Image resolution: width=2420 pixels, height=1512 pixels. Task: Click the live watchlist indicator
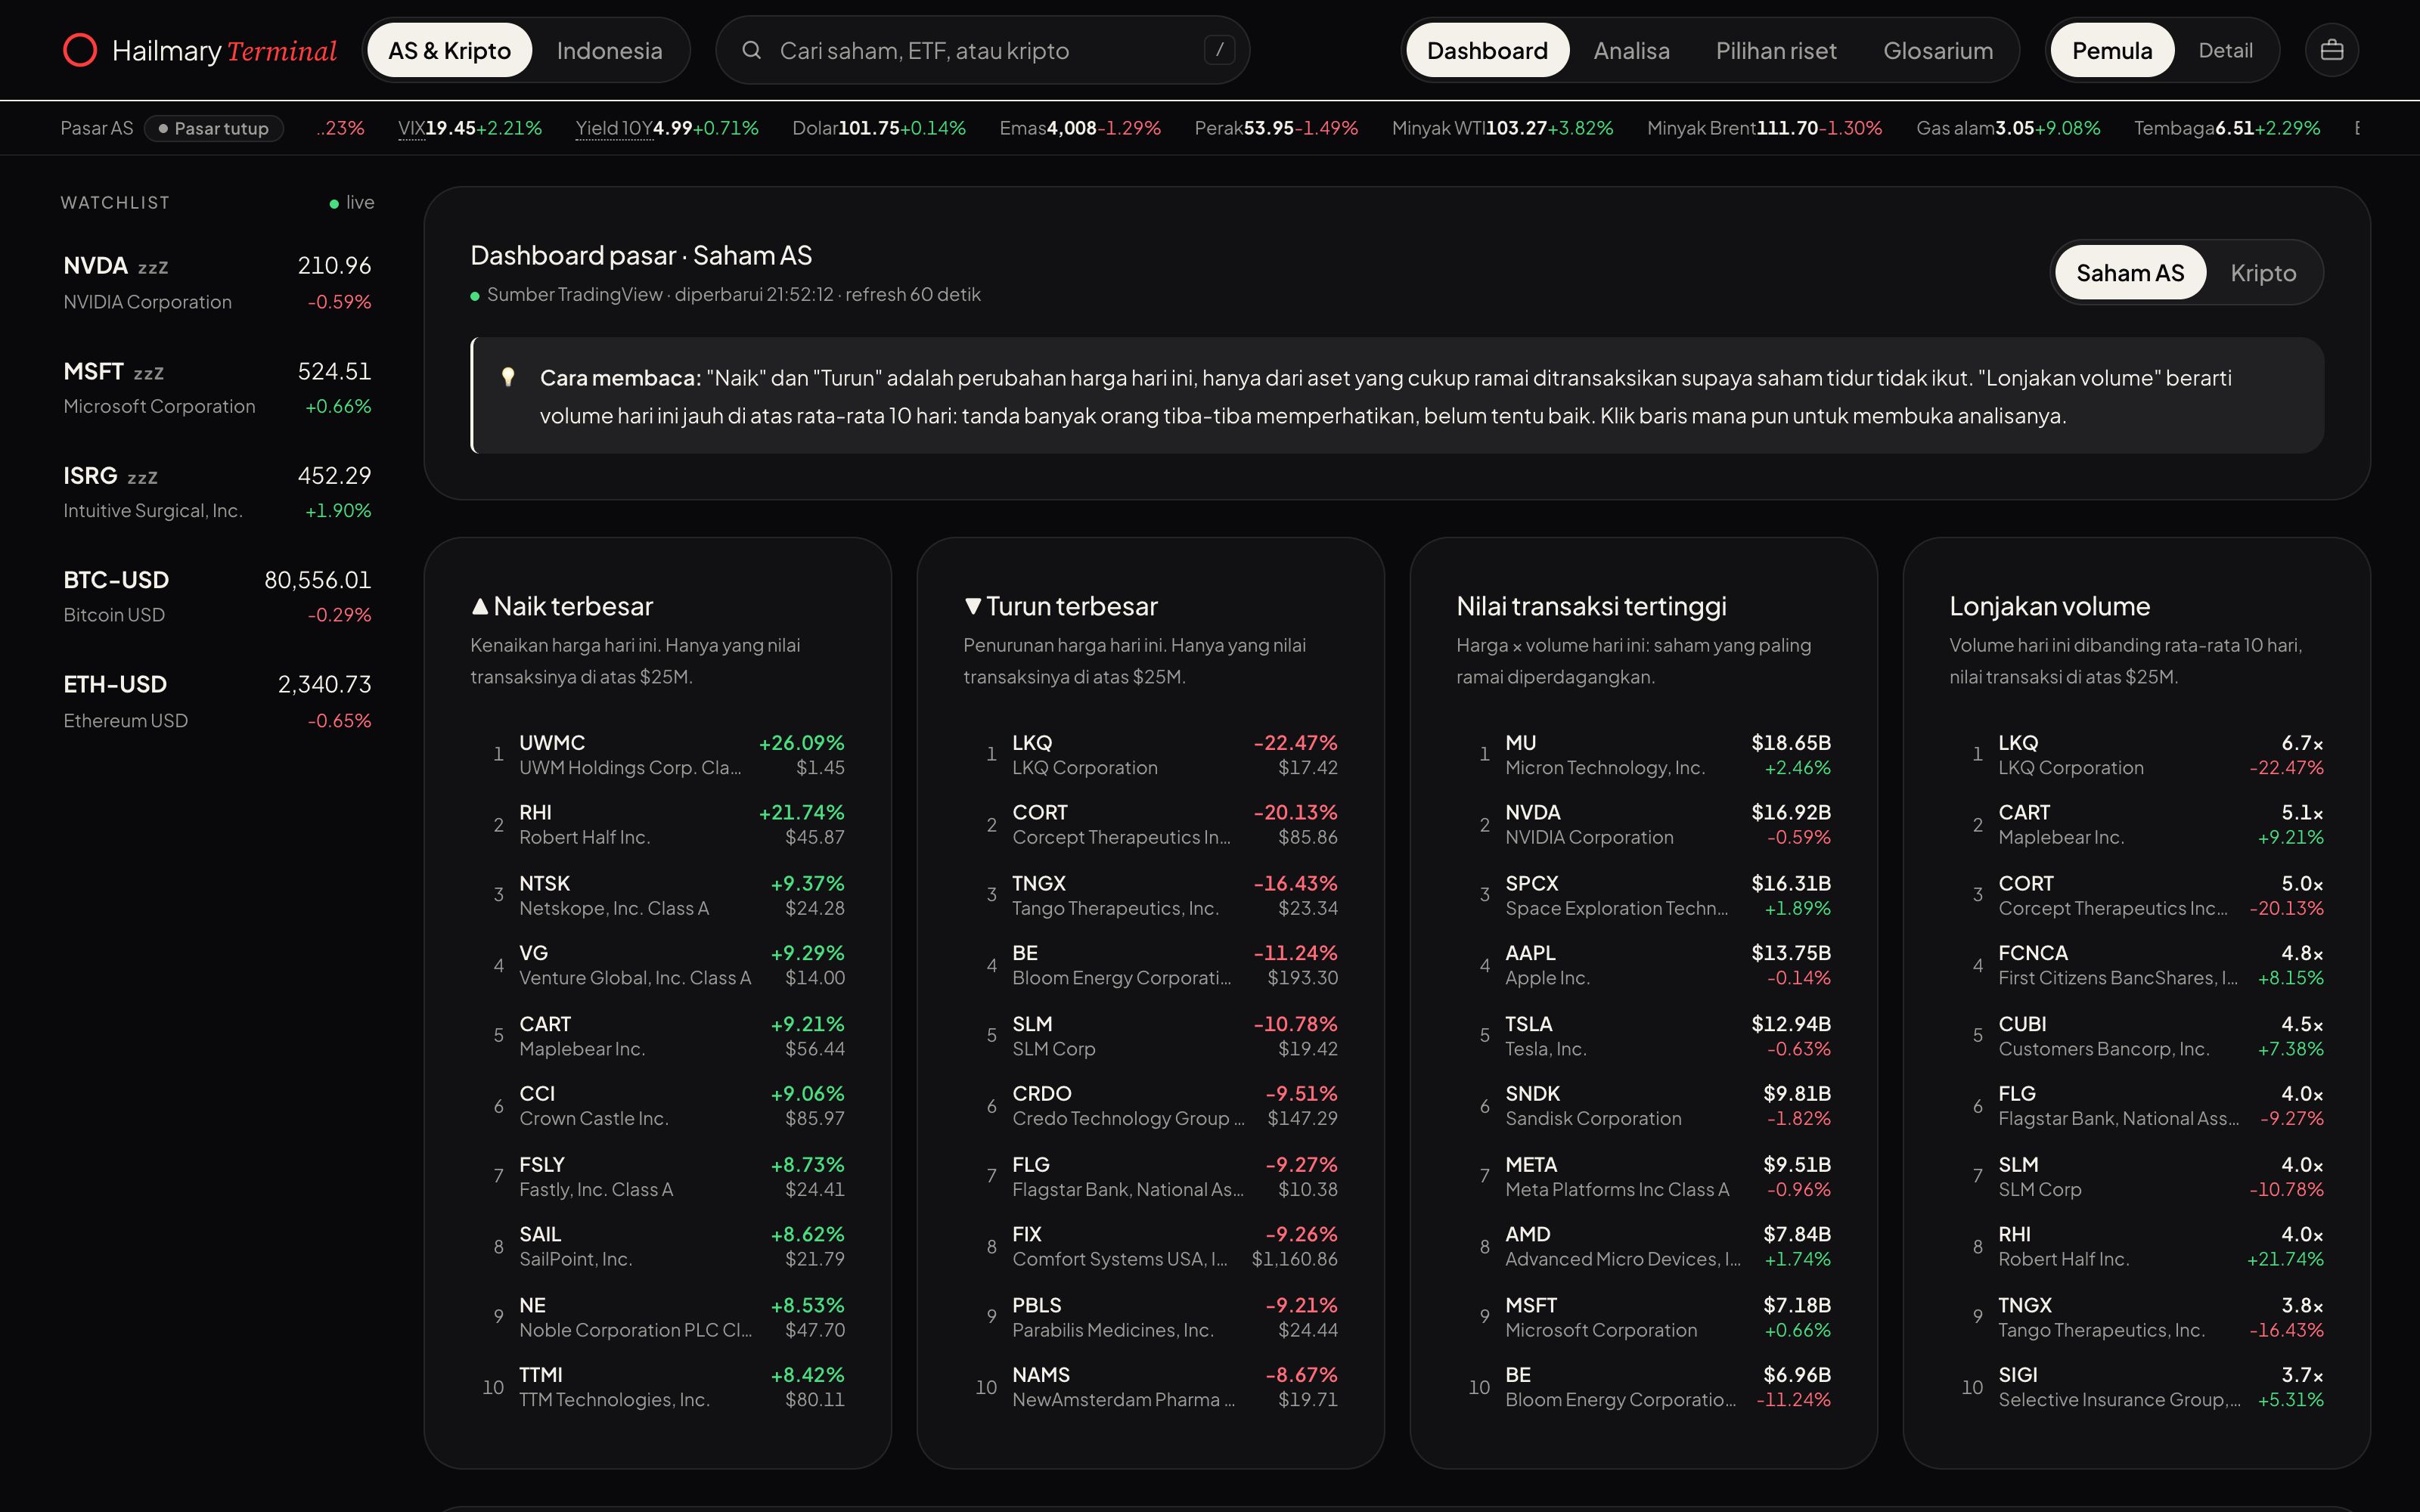351,203
